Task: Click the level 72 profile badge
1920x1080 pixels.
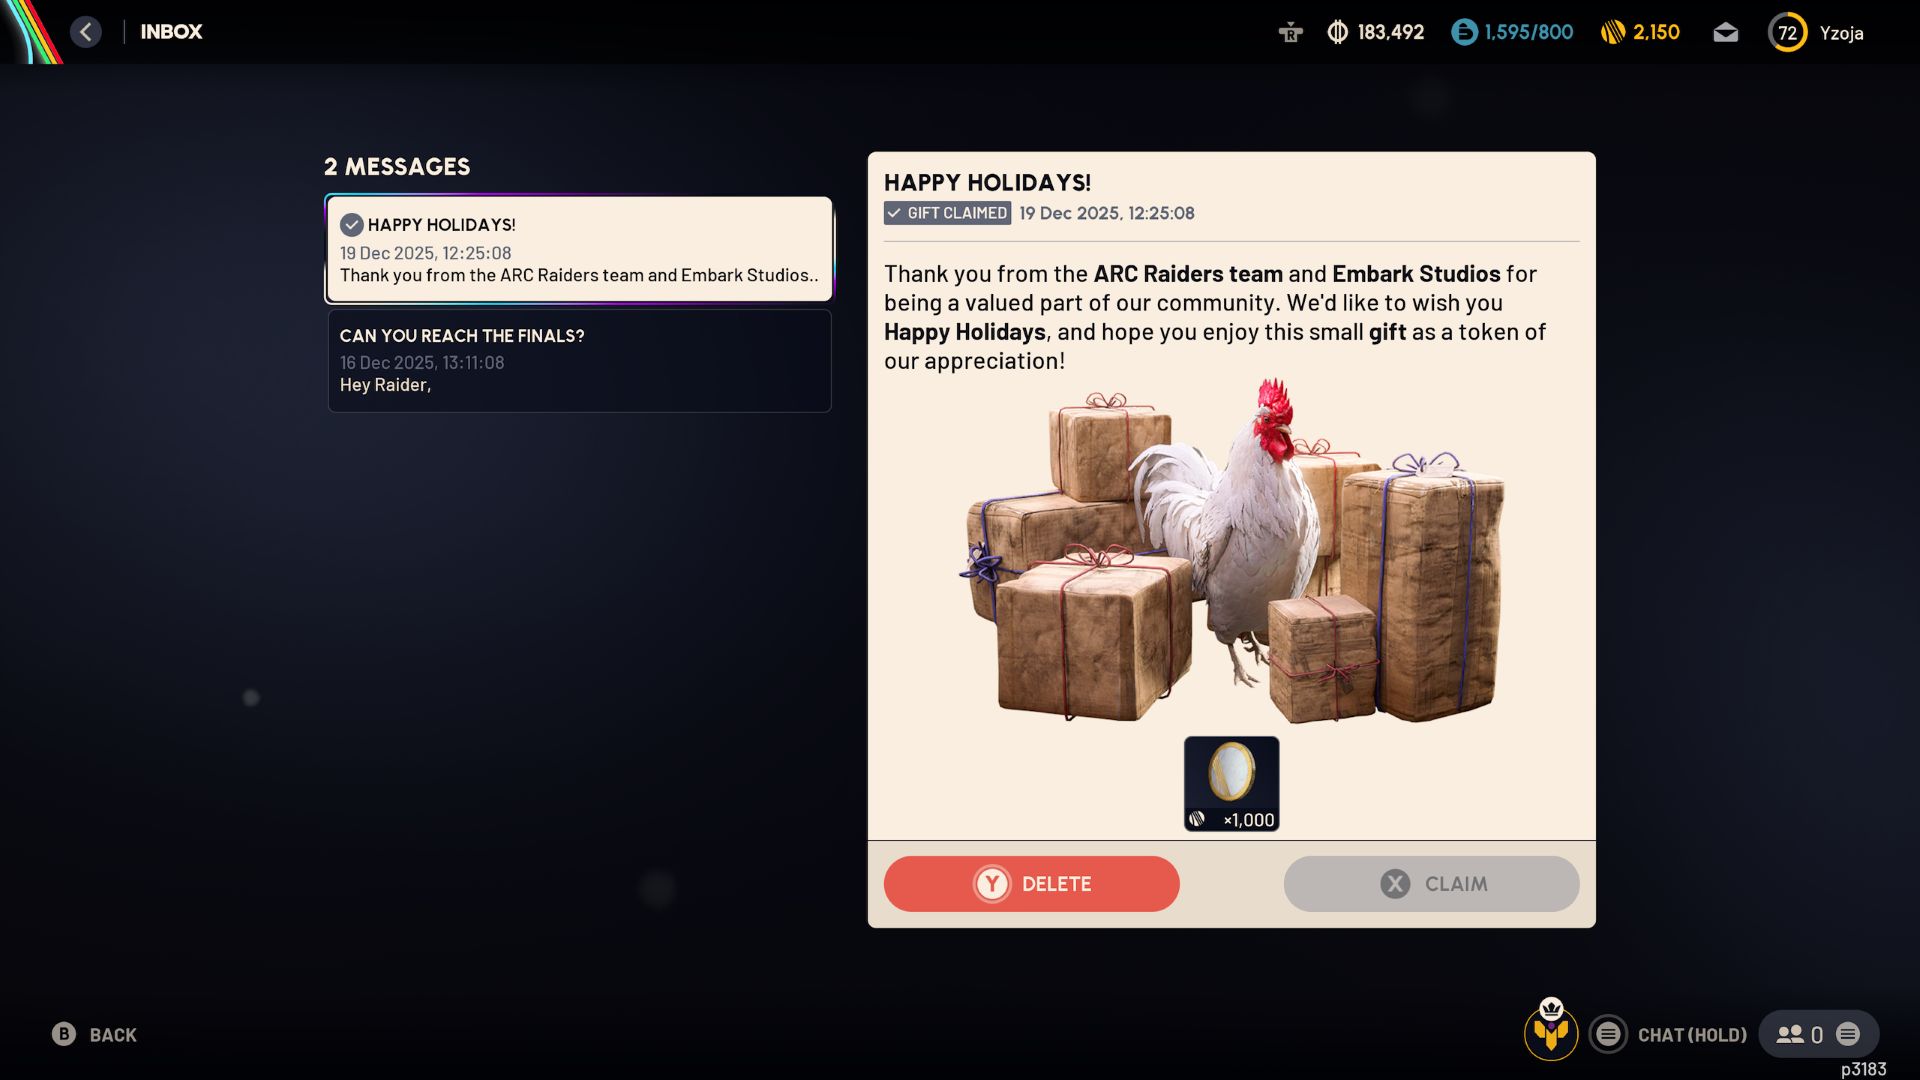Action: pos(1787,32)
